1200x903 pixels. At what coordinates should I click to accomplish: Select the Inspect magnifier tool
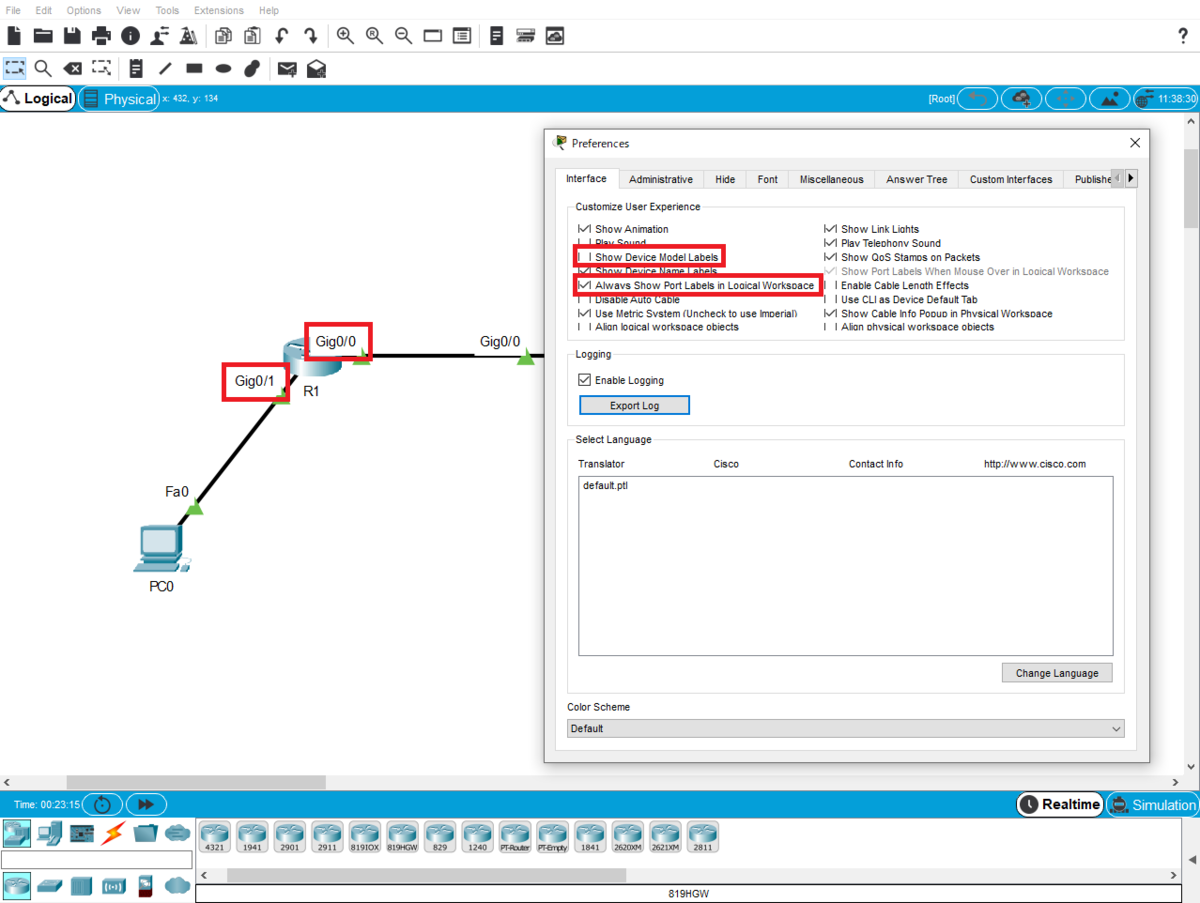click(43, 69)
